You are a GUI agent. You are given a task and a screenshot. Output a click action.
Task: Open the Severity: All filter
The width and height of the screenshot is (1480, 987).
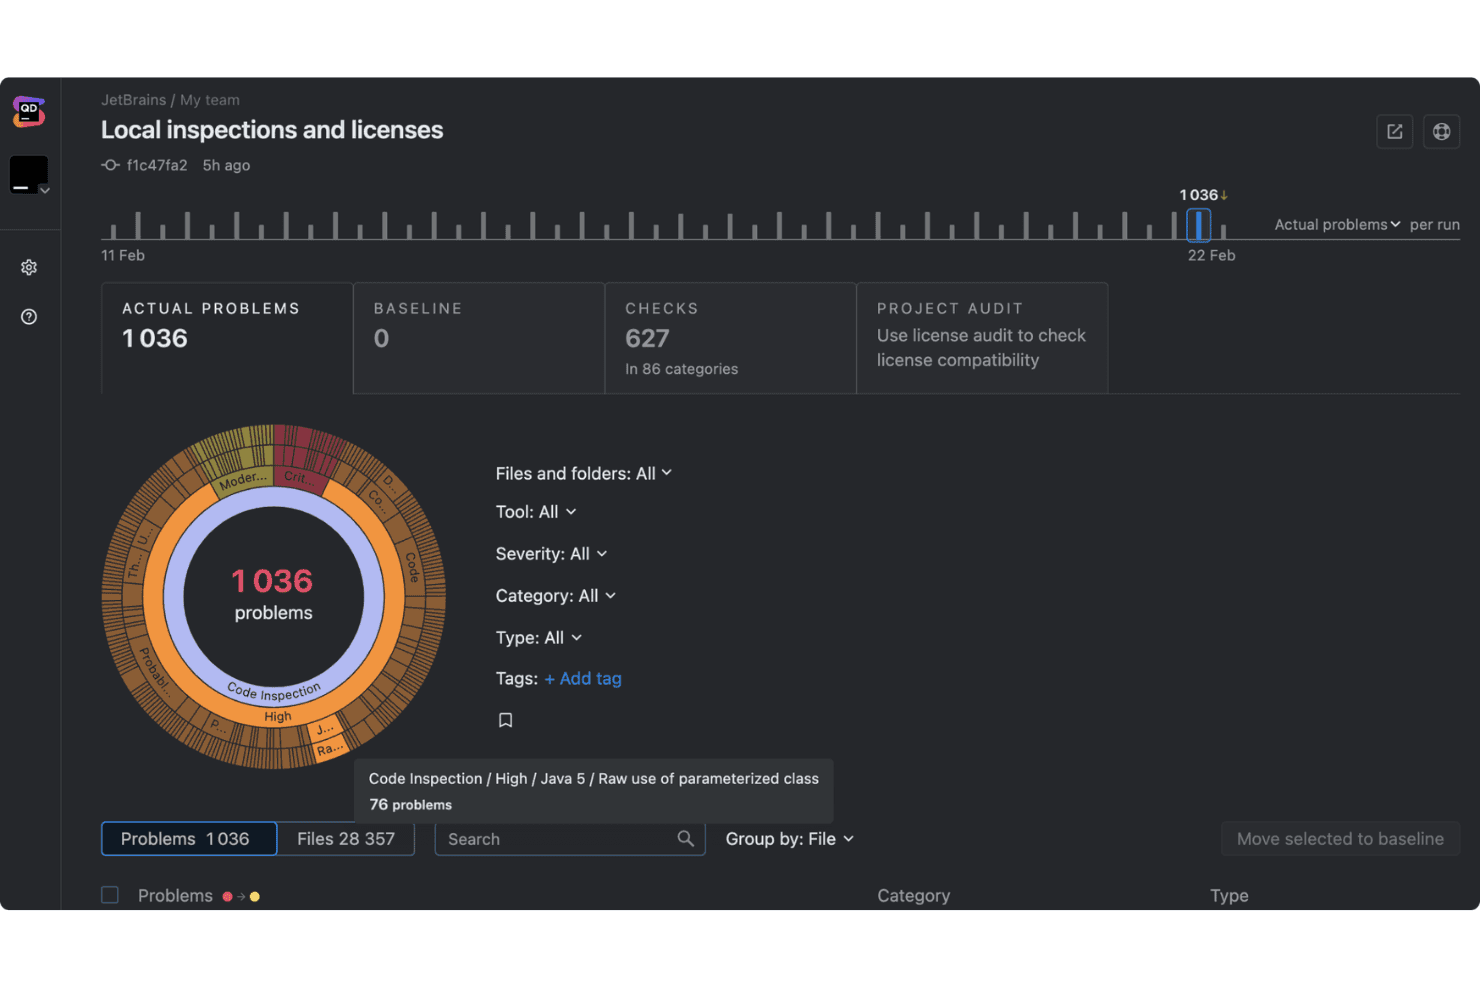552,554
